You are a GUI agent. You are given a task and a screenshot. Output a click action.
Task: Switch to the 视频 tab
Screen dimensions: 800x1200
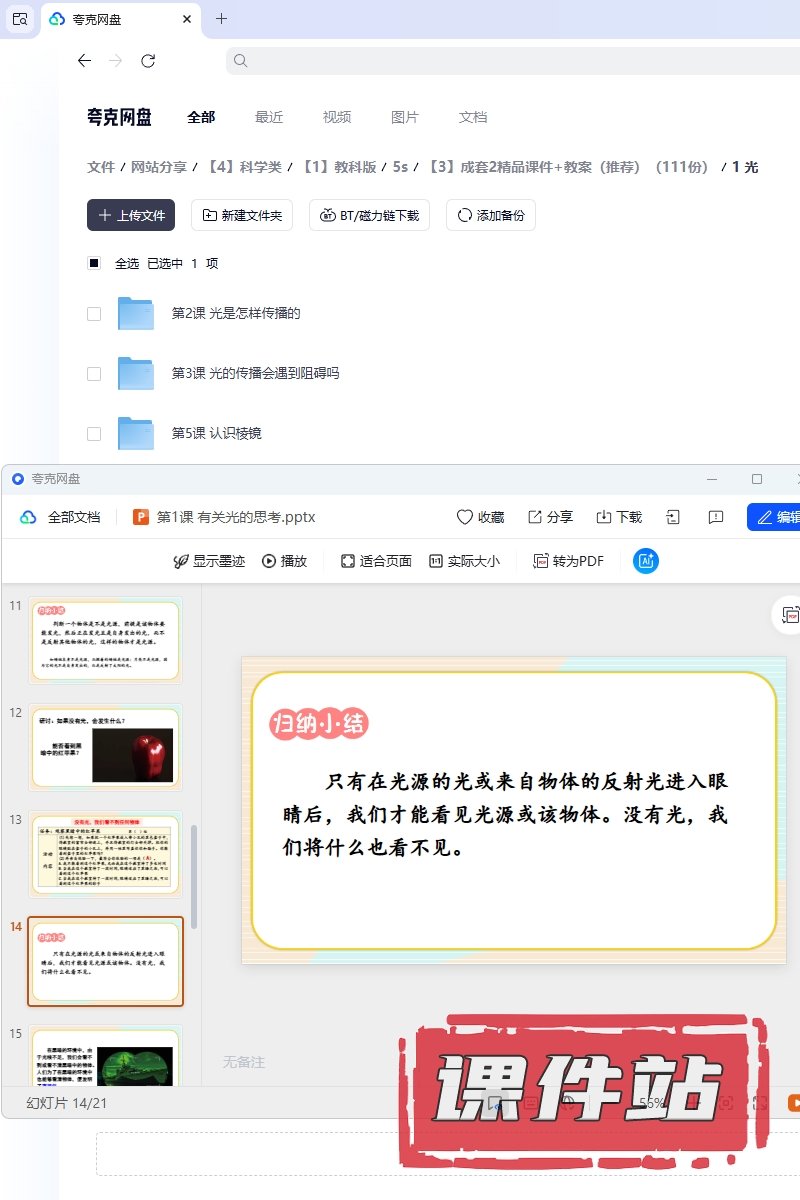(x=337, y=117)
